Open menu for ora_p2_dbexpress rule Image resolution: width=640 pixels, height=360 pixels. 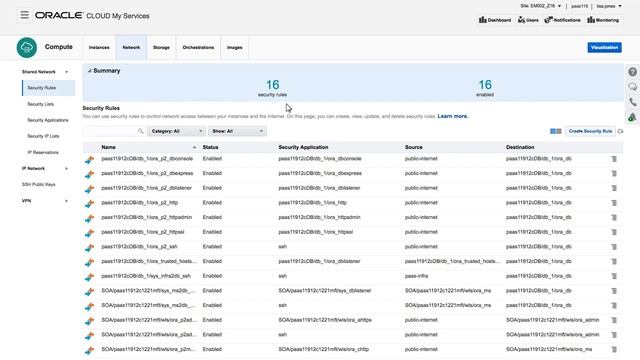[614, 173]
